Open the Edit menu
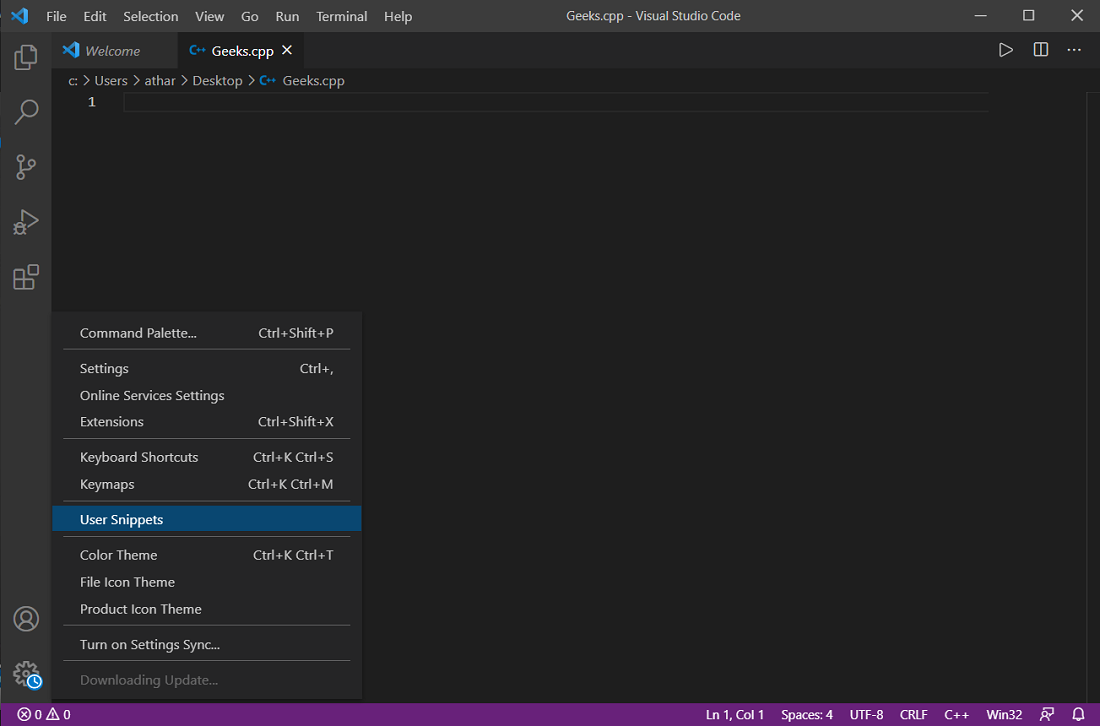Screen dimensions: 1100x726 pos(95,16)
